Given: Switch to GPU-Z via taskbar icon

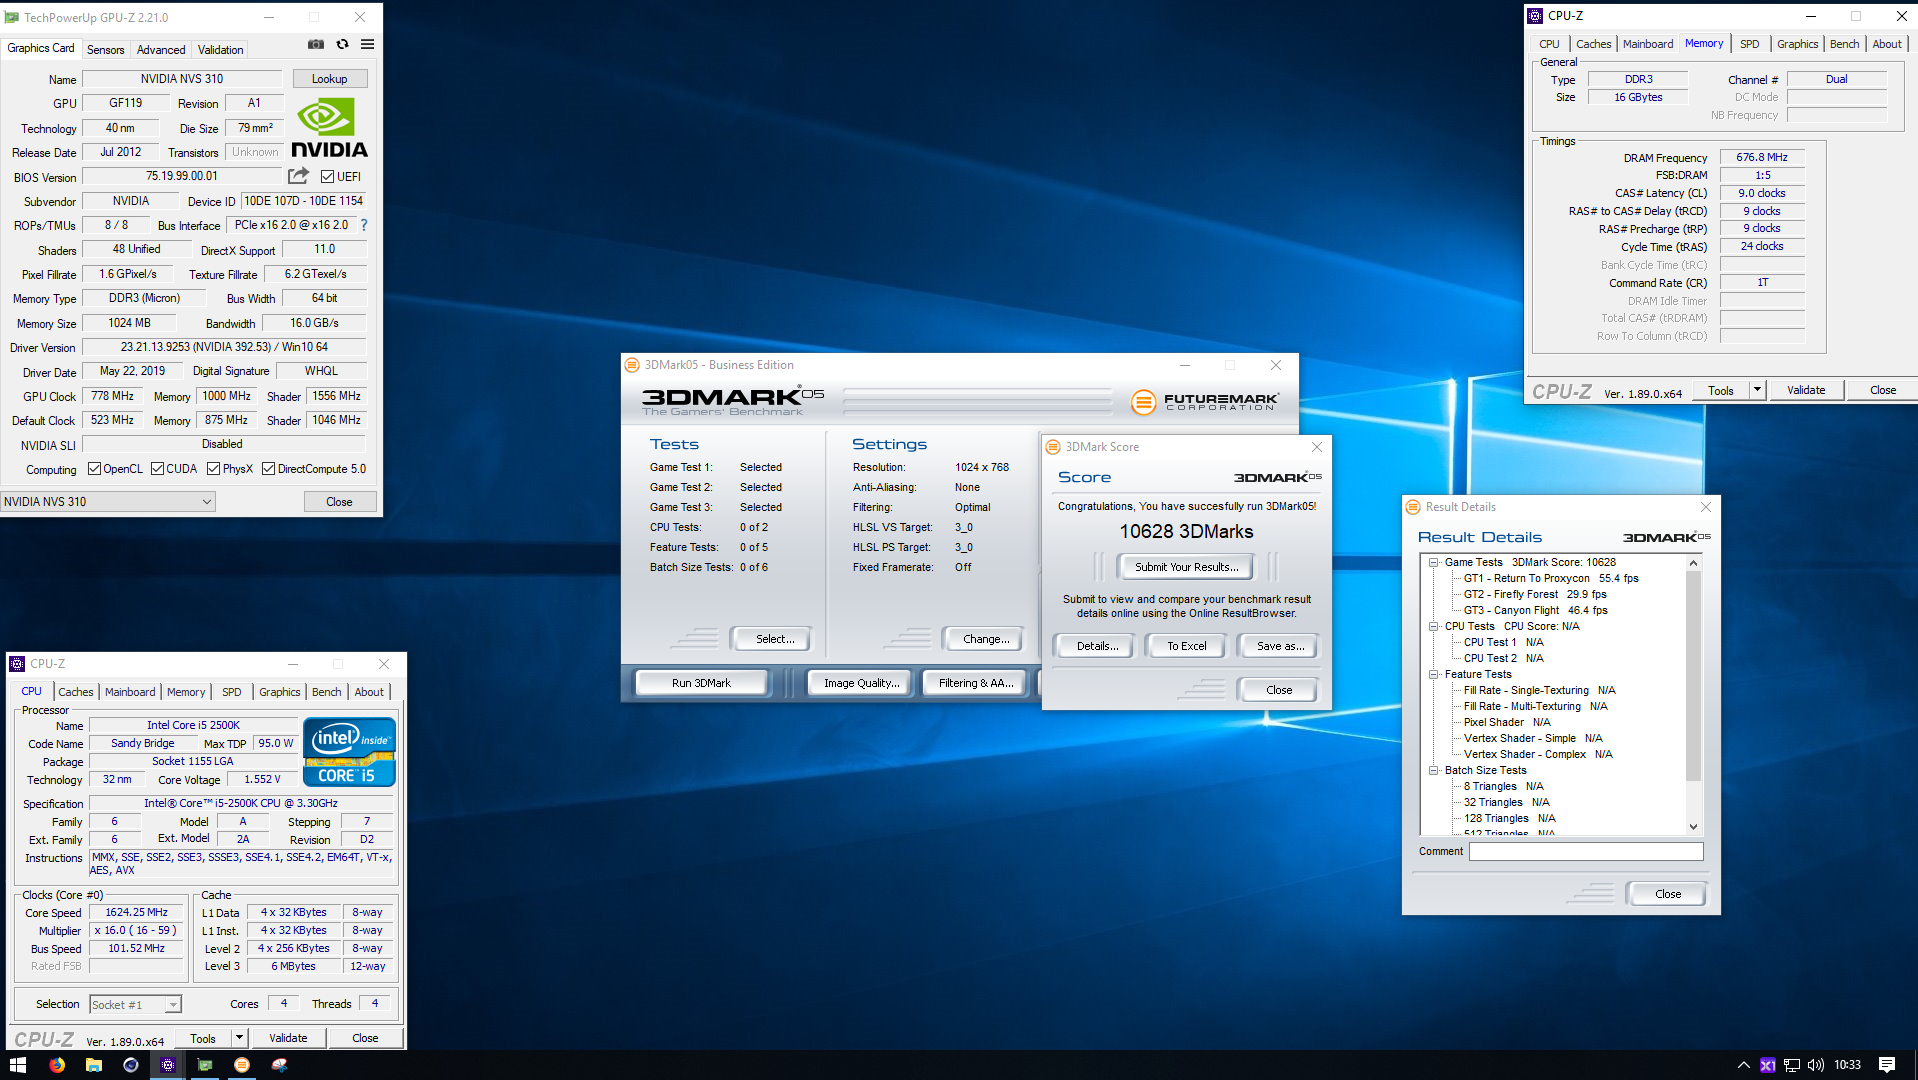Looking at the screenshot, I should click(204, 1065).
